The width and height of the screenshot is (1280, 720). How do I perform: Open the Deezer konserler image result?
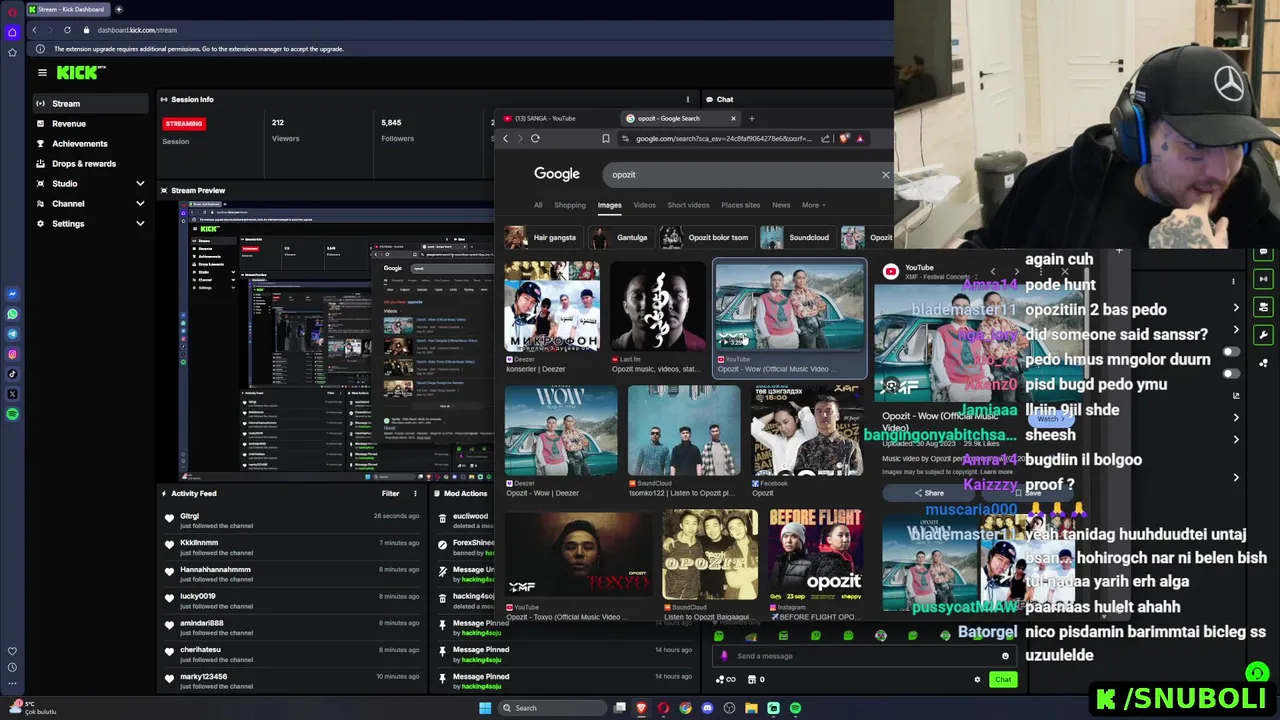tap(552, 317)
